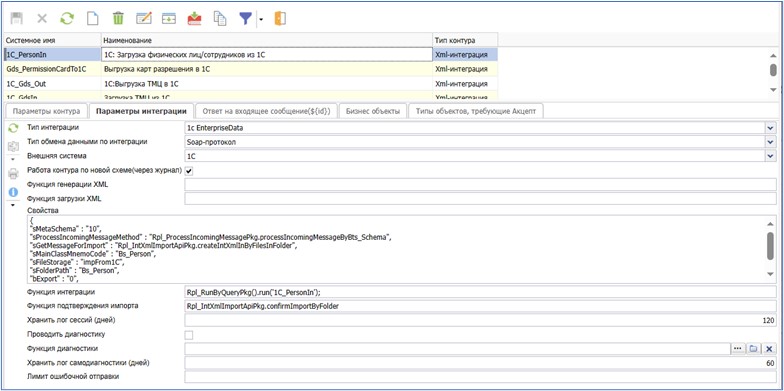This screenshot has height=391, width=784.
Task: Refresh integration parameters with side green arrows
Action: click(x=14, y=128)
